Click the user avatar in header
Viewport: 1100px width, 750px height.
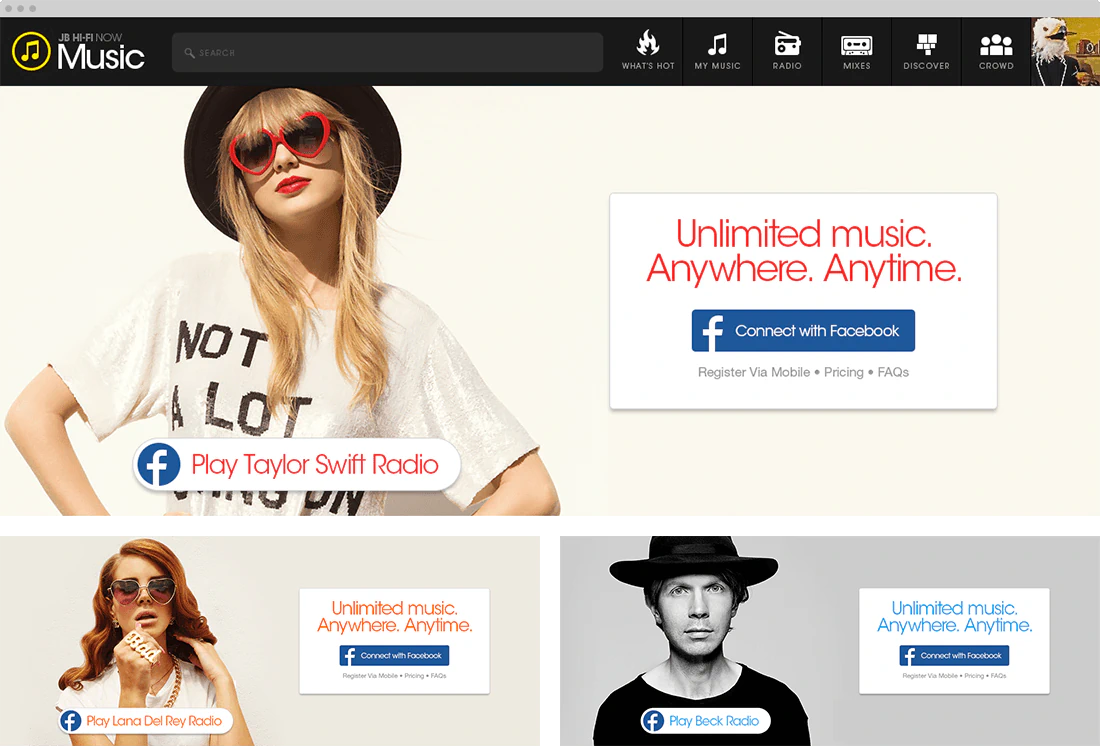(x=1065, y=51)
